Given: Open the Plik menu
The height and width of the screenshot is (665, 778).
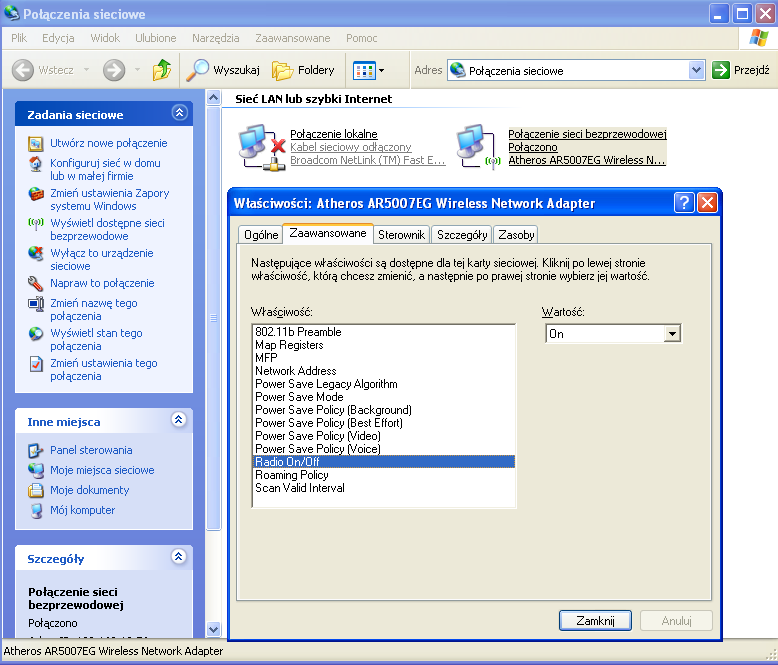Looking at the screenshot, I should pyautogui.click(x=19, y=38).
